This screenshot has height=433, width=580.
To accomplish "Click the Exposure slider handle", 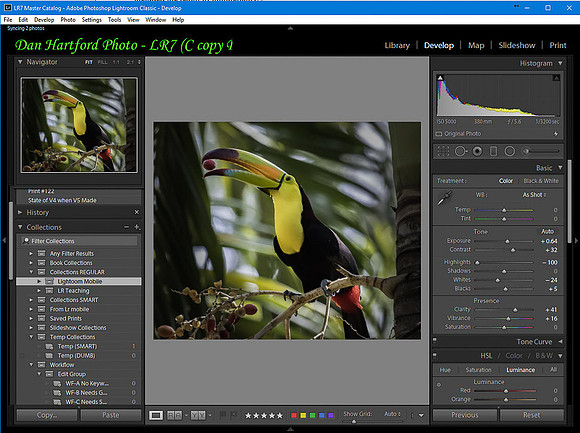I will pyautogui.click(x=508, y=241).
